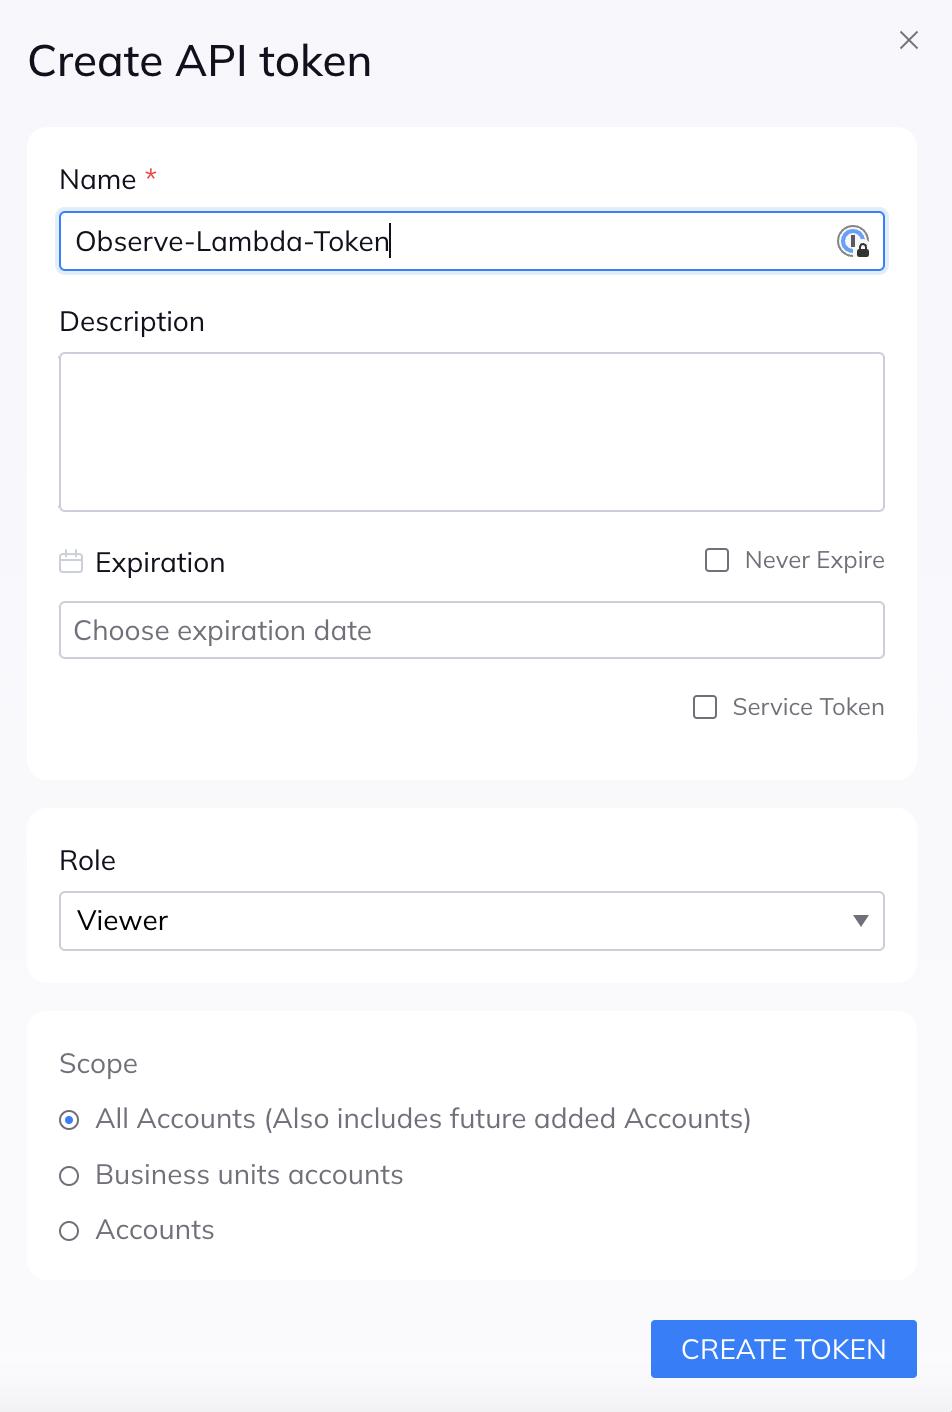Click the Description field label
Viewport: 952px width, 1412px height.
point(132,322)
